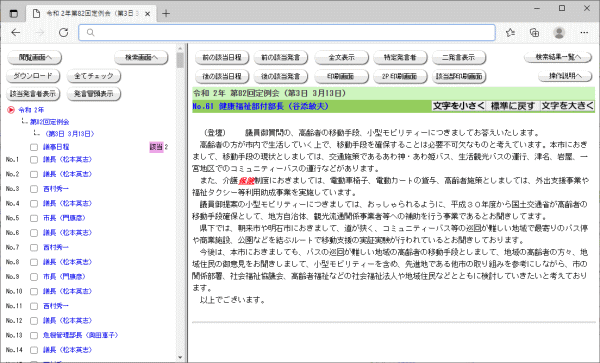Screen dimensions: 600x363
Task: Click the 後の該当日程 button
Action: coord(222,77)
